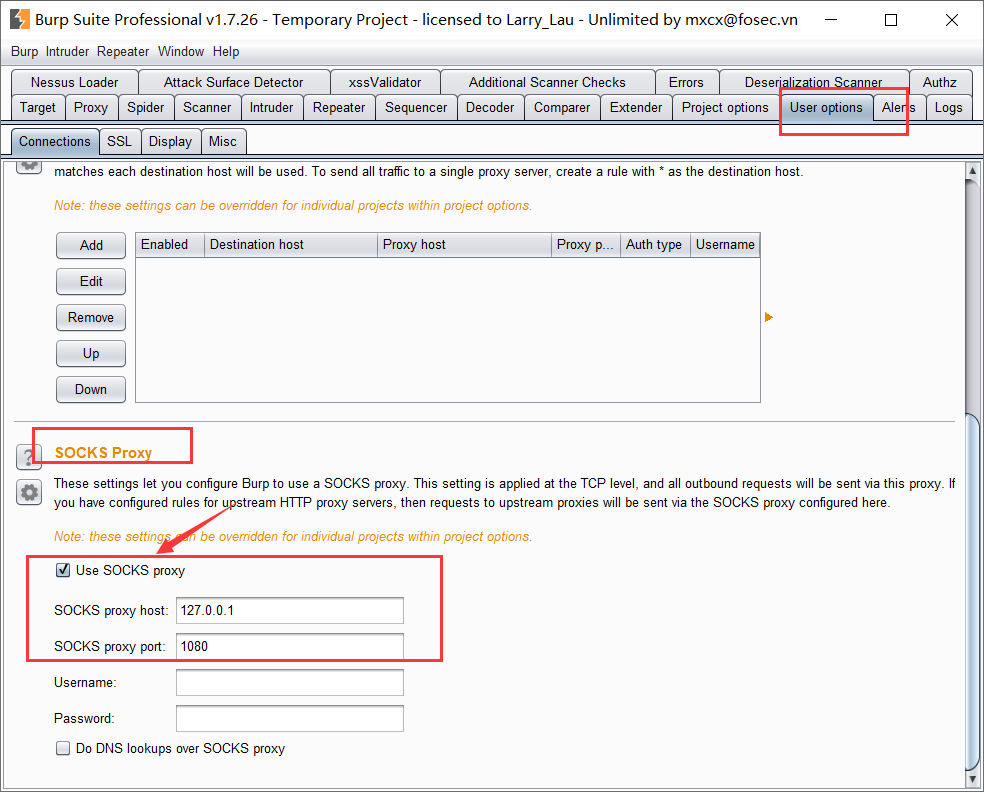Viewport: 984px width, 792px height.
Task: Focus the SOCKS proxy host field
Action: (290, 611)
